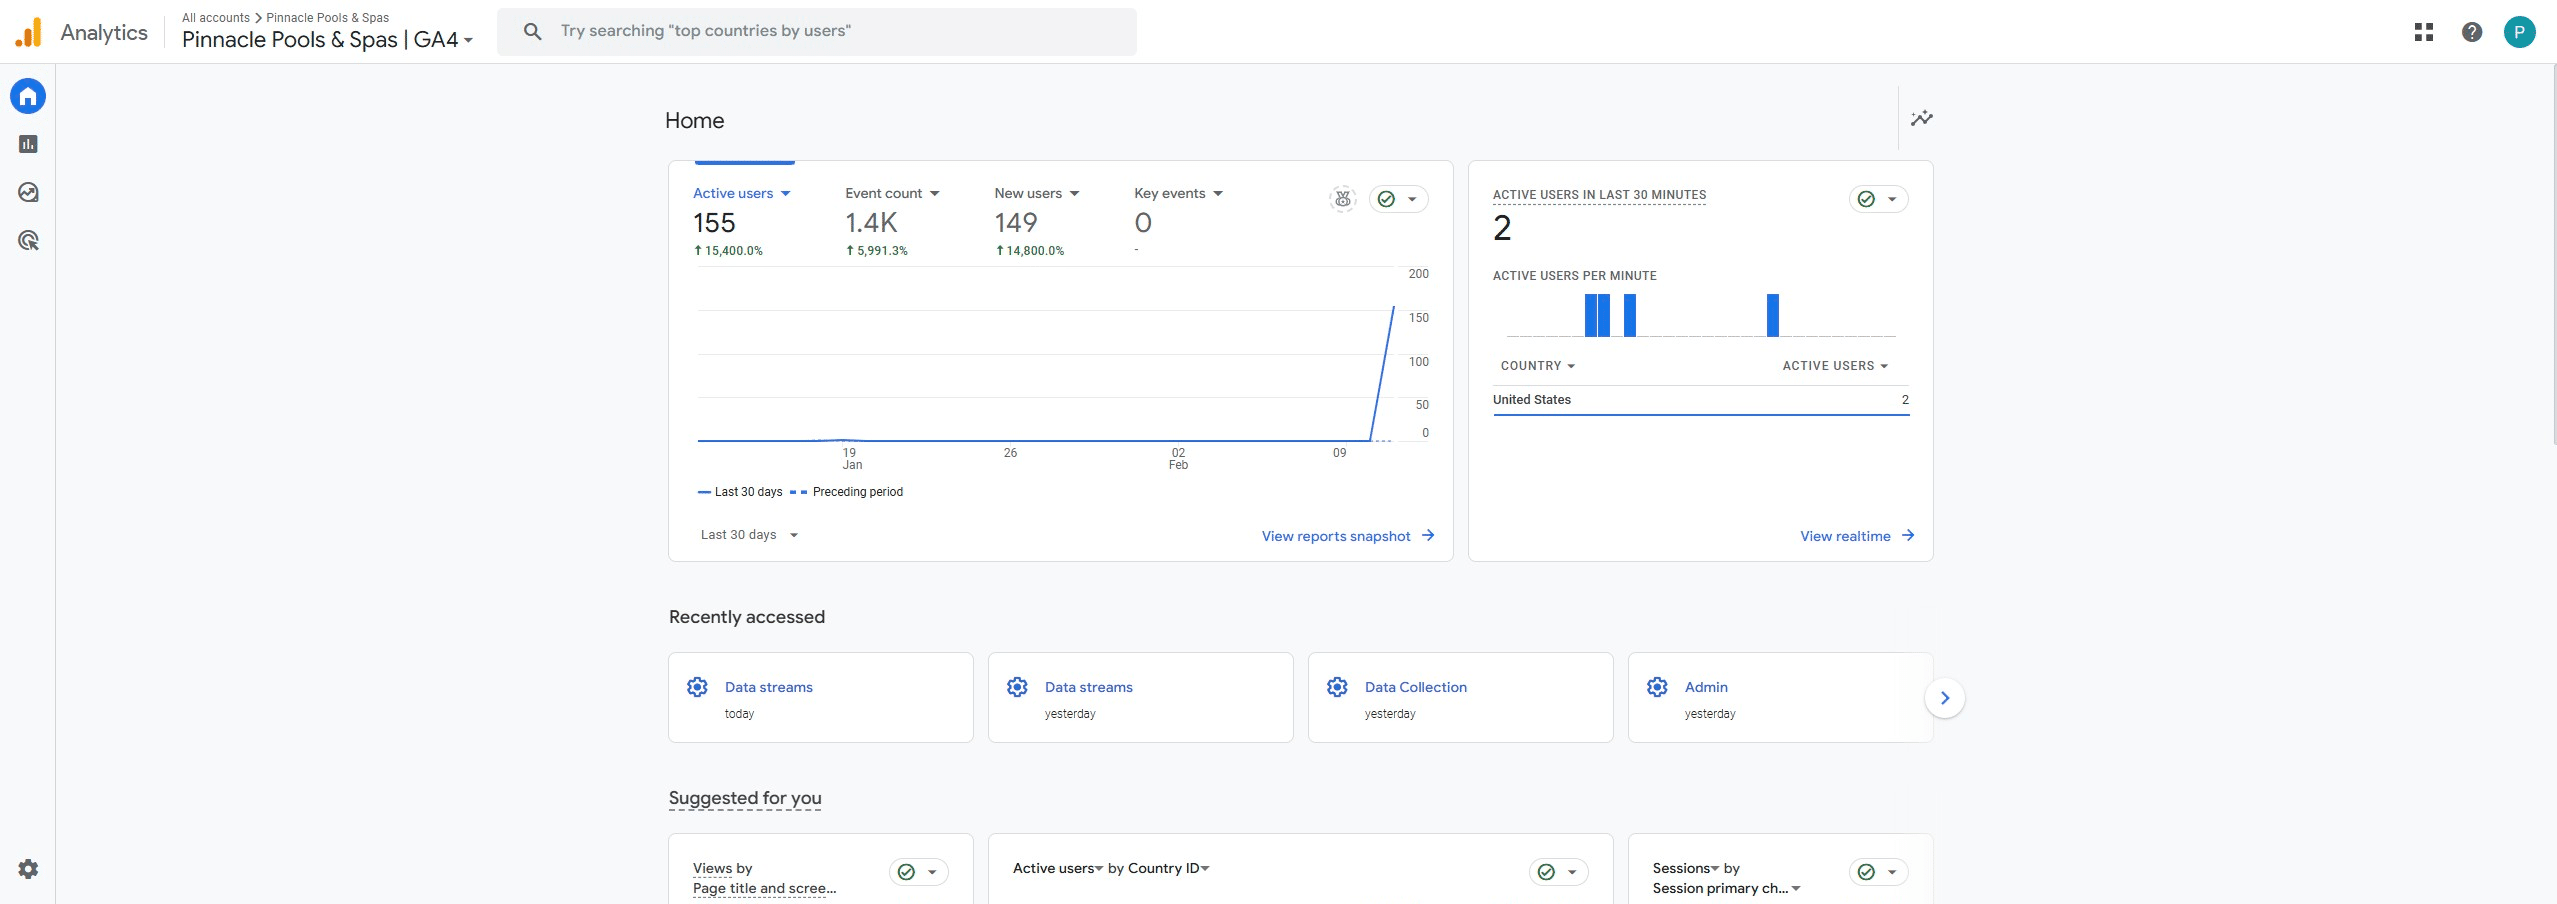This screenshot has width=2557, height=904.
Task: Open the Reports icon in left sidebar
Action: [x=28, y=144]
